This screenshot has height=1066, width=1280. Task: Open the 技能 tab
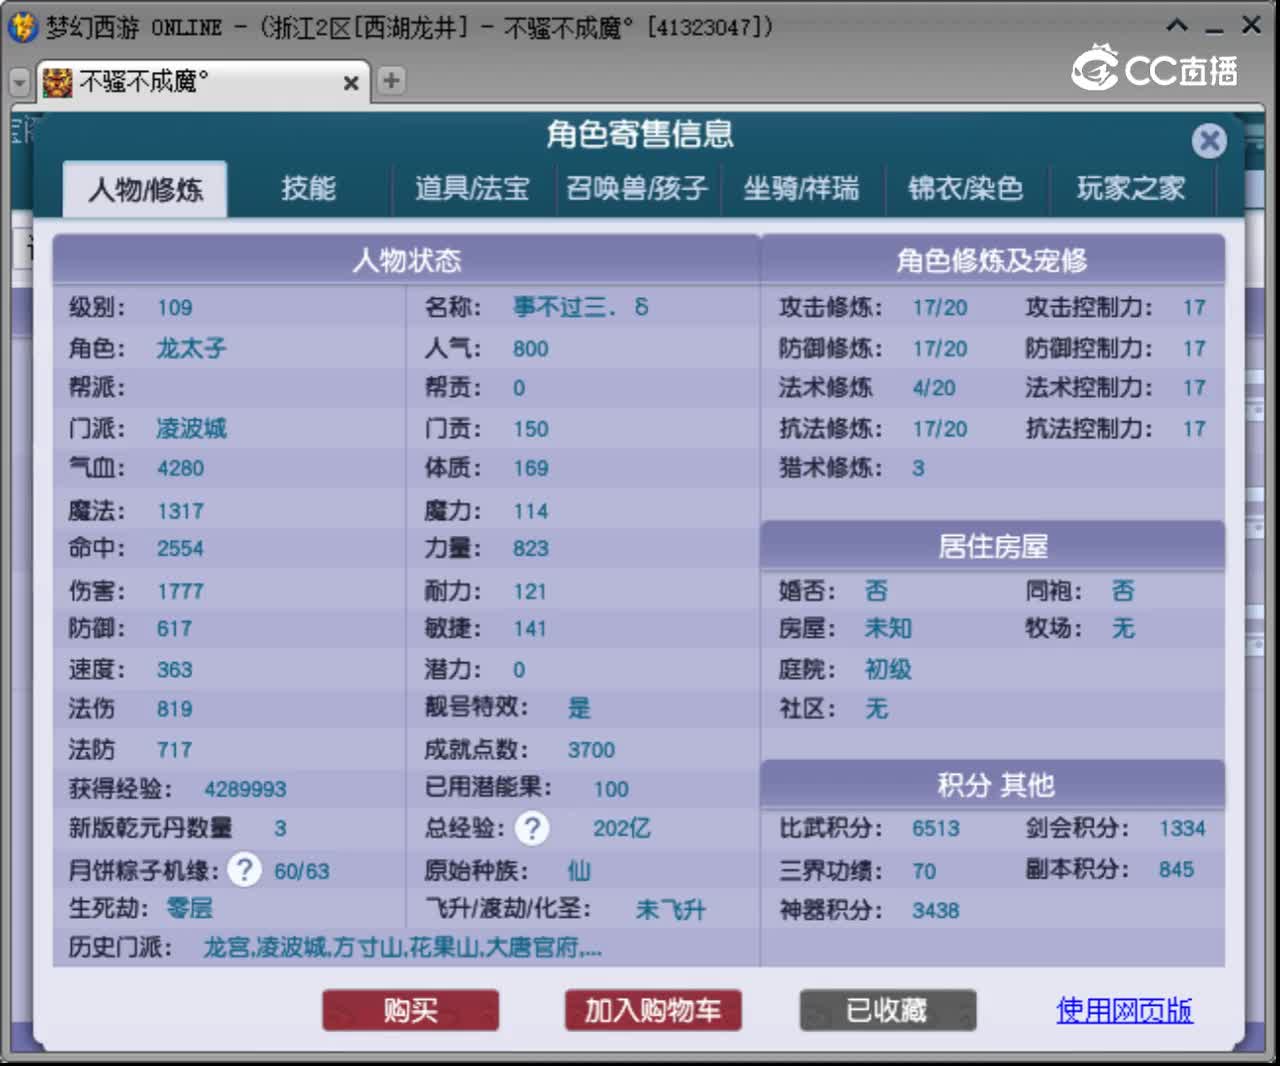tap(308, 188)
